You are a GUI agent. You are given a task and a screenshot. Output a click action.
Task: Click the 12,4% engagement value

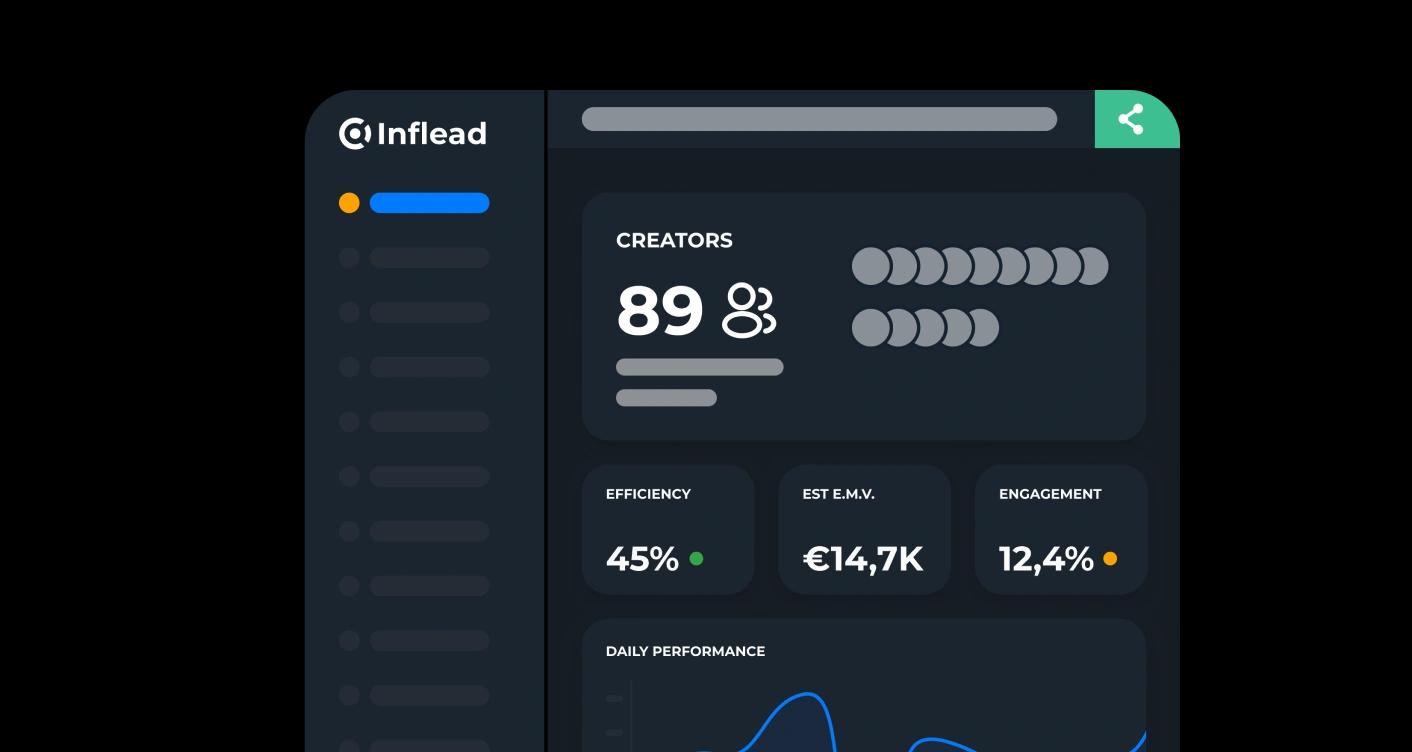[1046, 559]
